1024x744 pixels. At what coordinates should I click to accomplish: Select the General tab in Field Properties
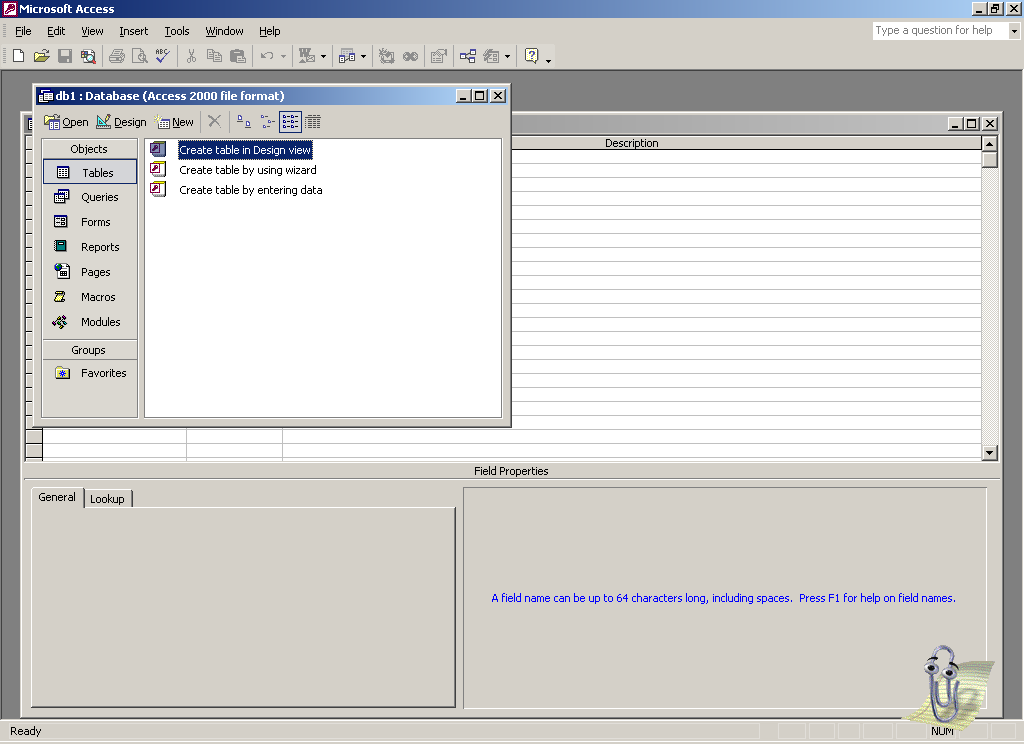pos(57,497)
